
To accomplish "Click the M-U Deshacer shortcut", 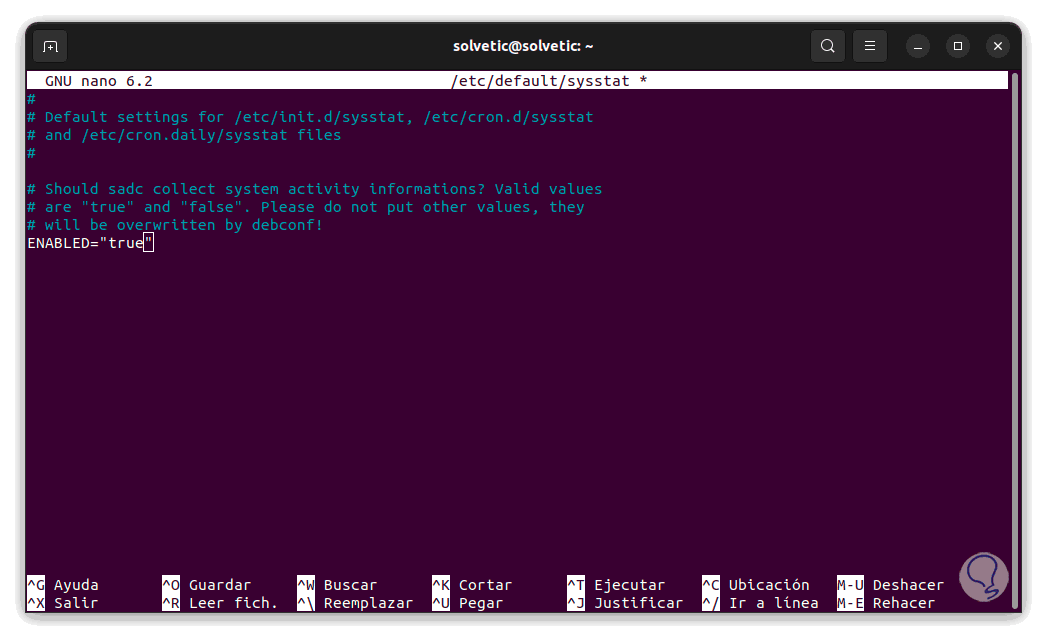I will (x=891, y=585).
